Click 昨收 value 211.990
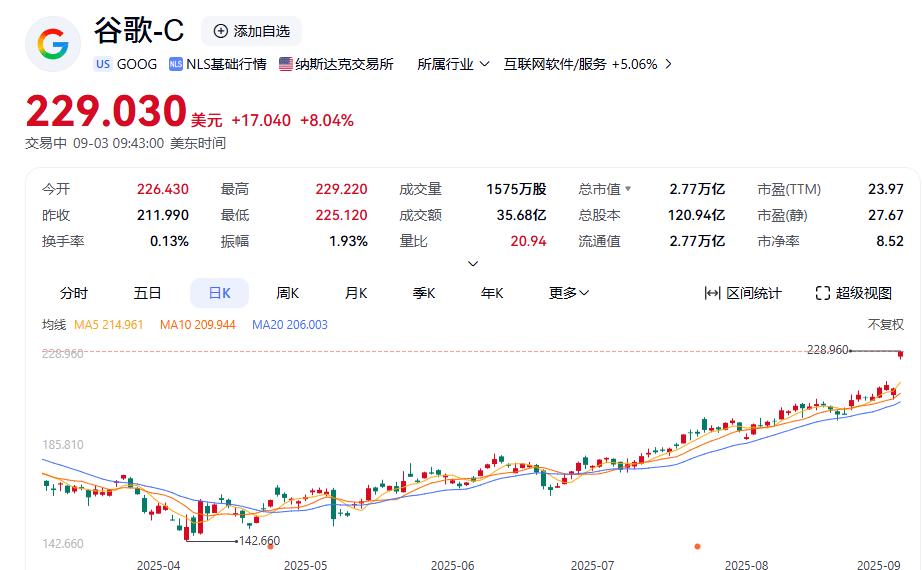922x570 pixels. (x=163, y=215)
